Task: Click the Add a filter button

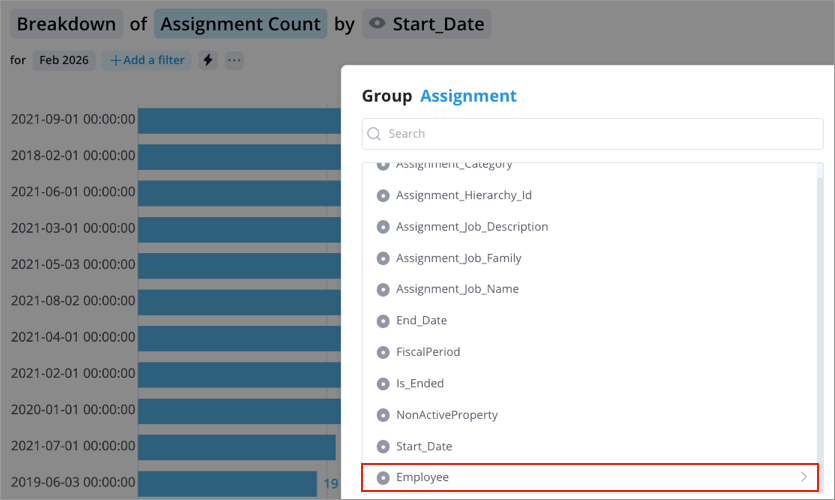Action: pyautogui.click(x=147, y=61)
